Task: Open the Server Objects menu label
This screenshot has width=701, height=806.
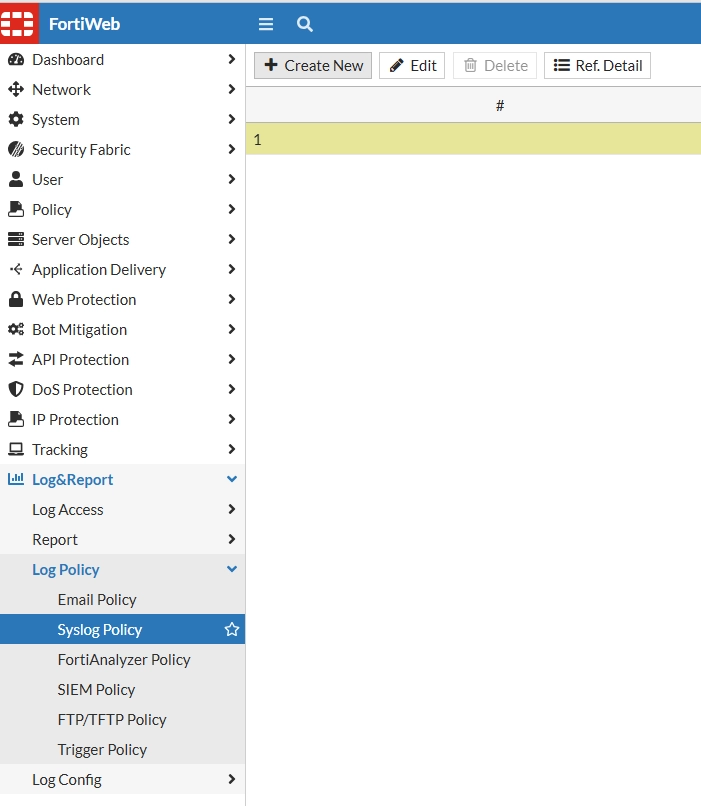Action: [x=80, y=240]
